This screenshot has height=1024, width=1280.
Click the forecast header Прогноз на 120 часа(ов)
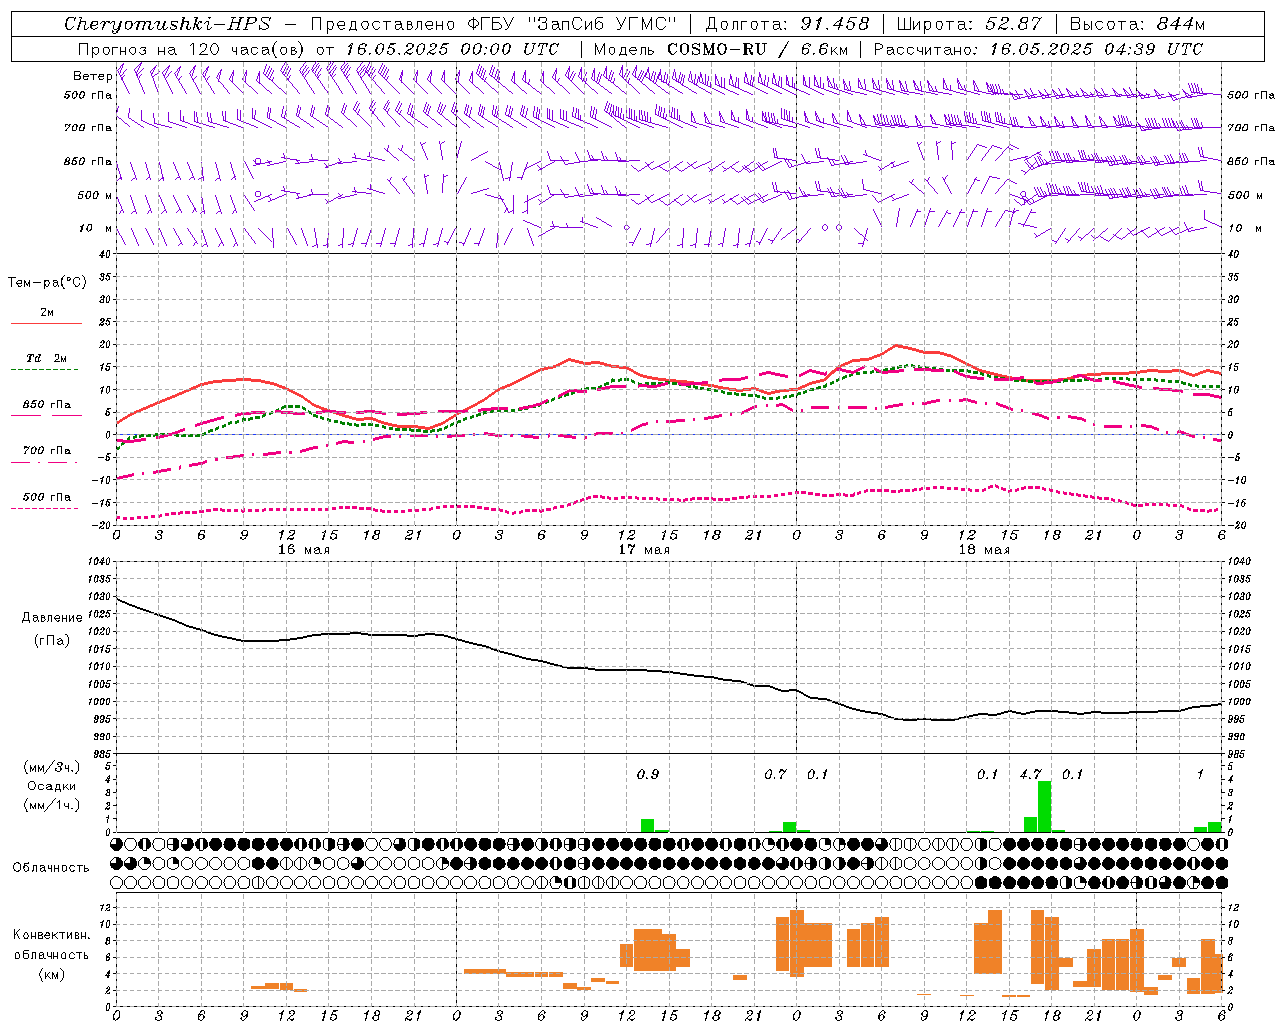click(192, 49)
